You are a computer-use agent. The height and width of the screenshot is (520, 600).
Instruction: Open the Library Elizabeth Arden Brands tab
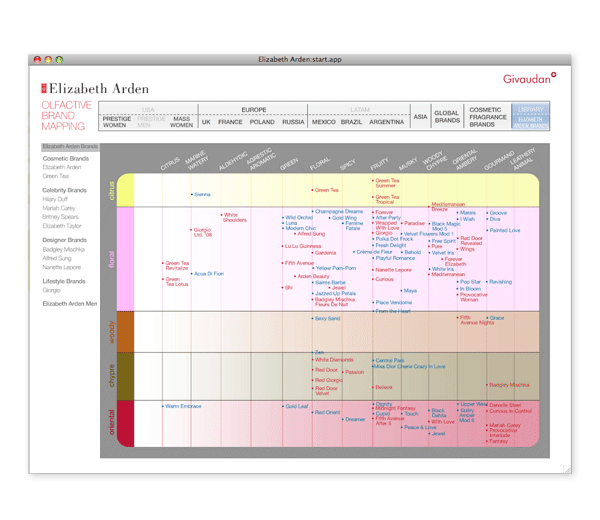pos(531,117)
